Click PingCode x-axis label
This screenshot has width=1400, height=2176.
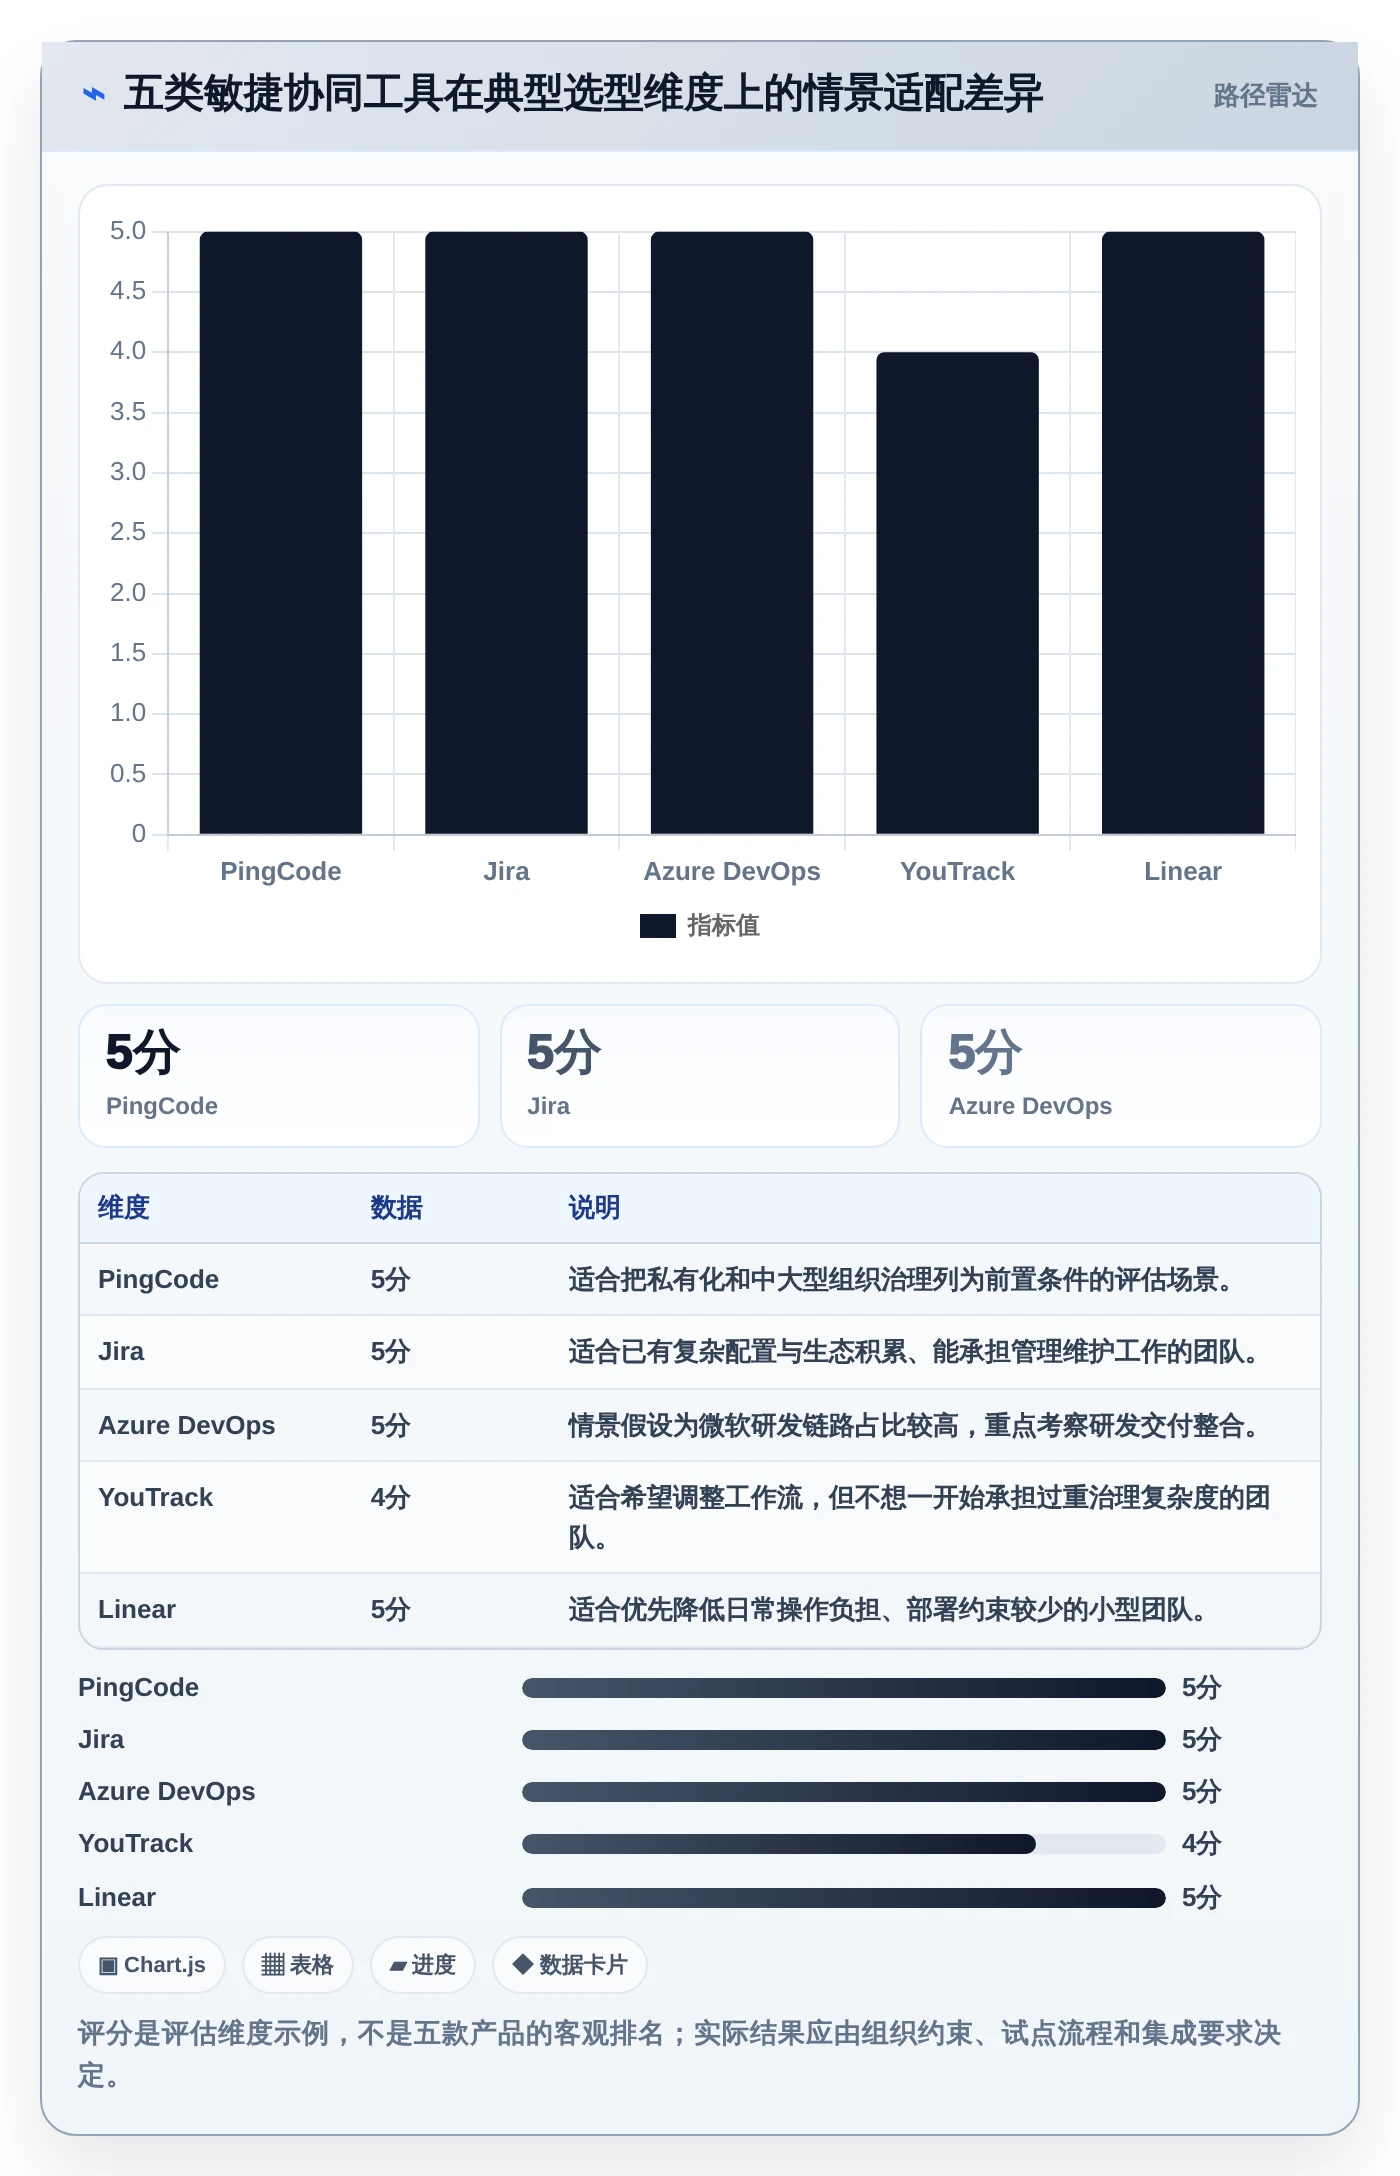pos(281,871)
